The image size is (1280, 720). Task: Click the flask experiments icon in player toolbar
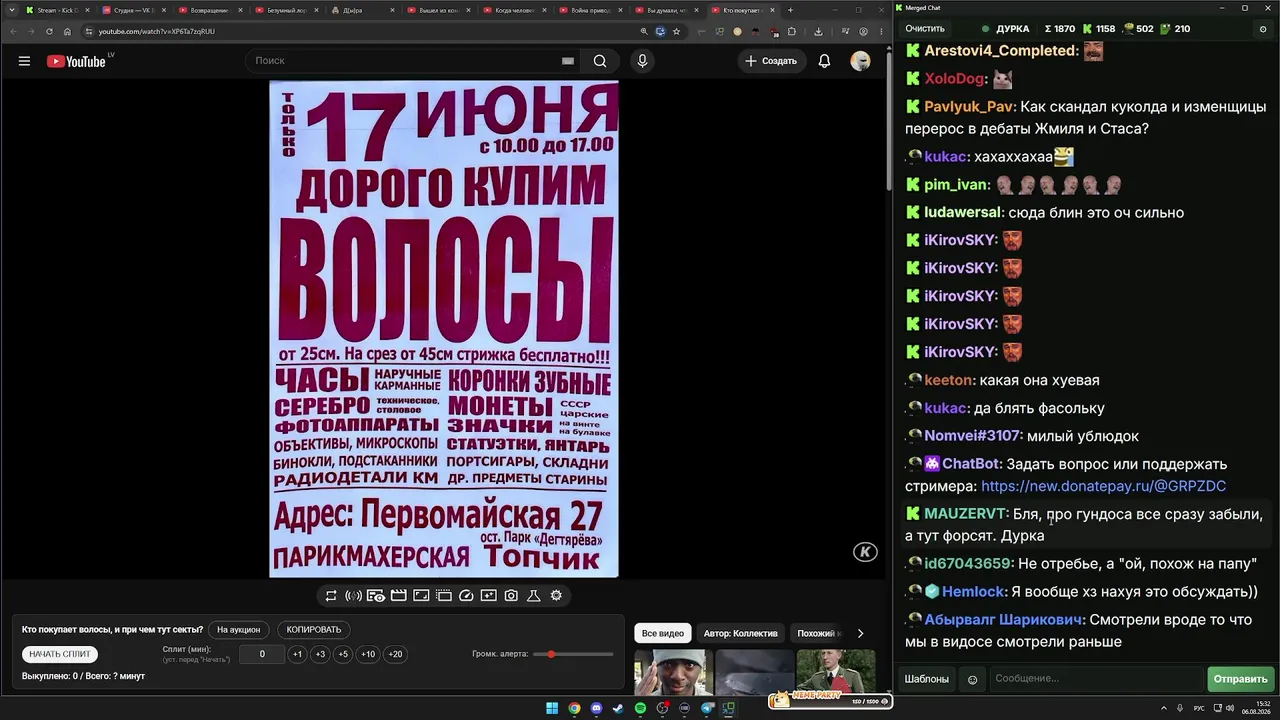534,595
